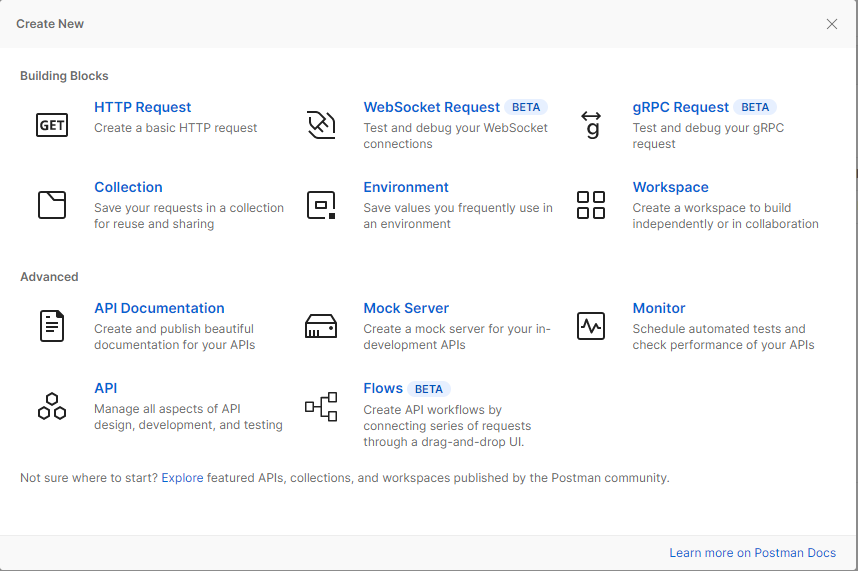Open the Explore link
The height and width of the screenshot is (571, 858).
click(182, 477)
